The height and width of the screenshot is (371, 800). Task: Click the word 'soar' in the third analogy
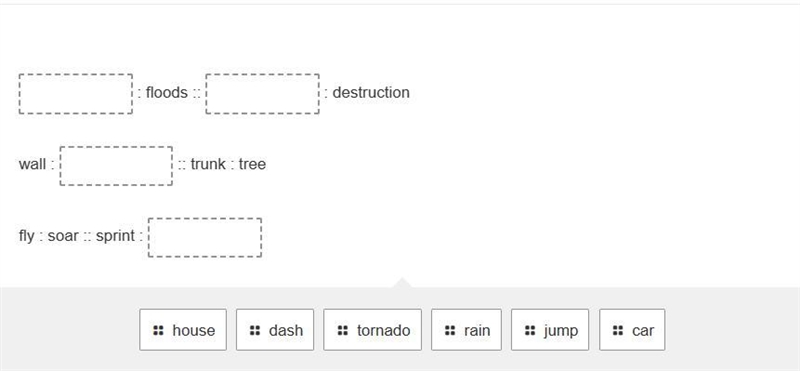[63, 236]
